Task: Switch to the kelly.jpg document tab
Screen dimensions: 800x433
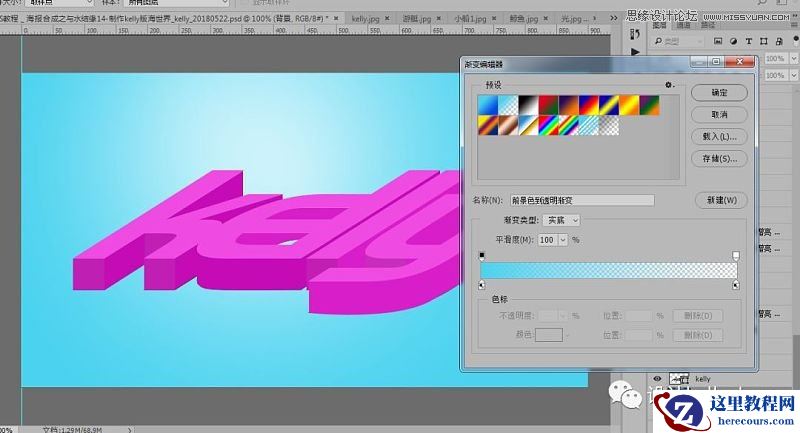Action: 365,18
